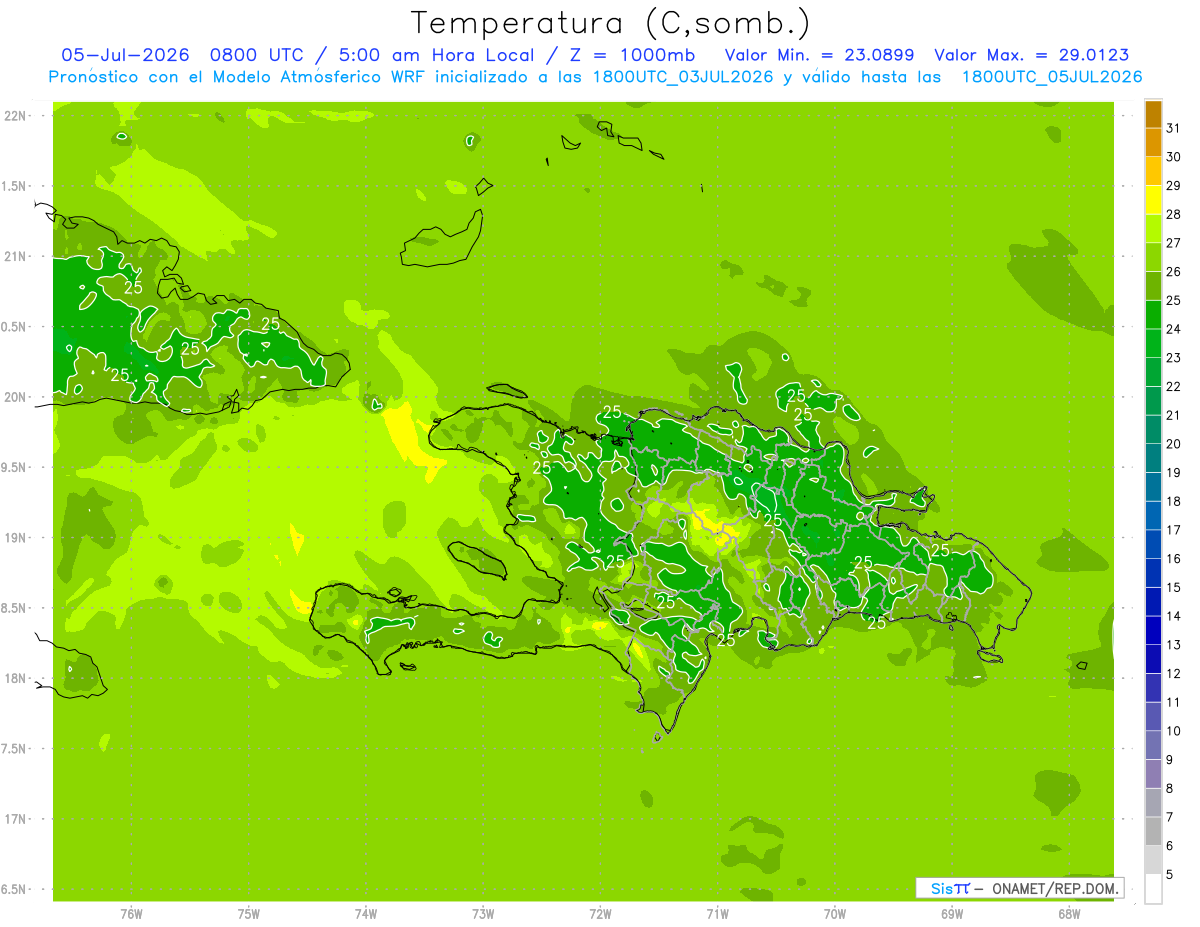Select the yellow 28 degree legend color
1200x927 pixels.
(x=1153, y=200)
